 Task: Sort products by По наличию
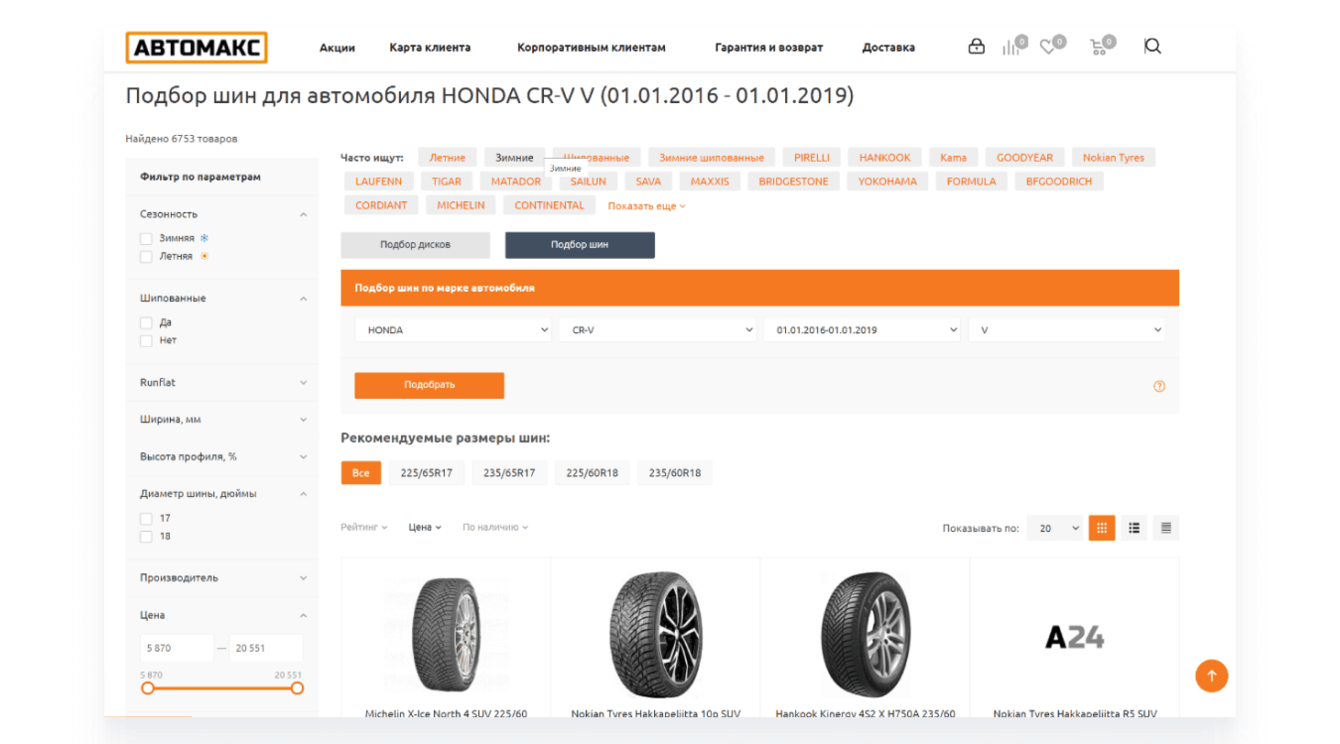(495, 527)
